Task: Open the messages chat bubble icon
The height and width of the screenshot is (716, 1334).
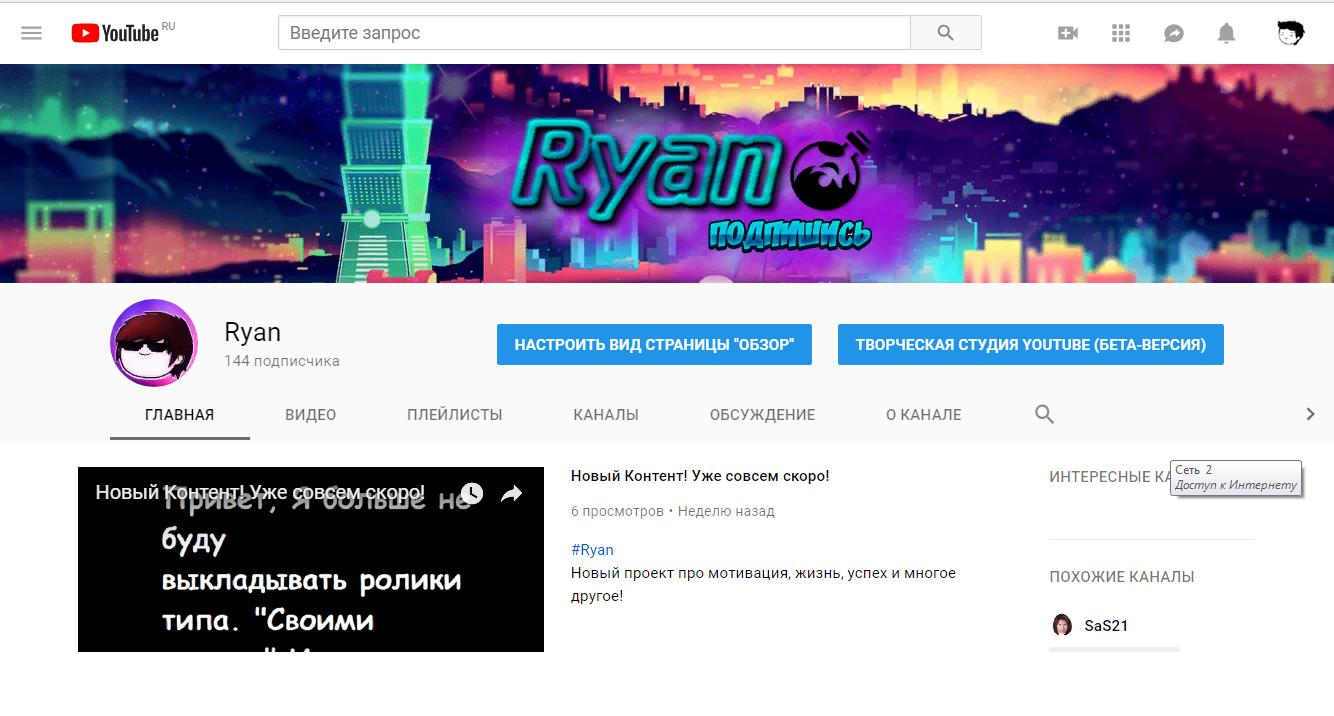Action: [x=1174, y=33]
